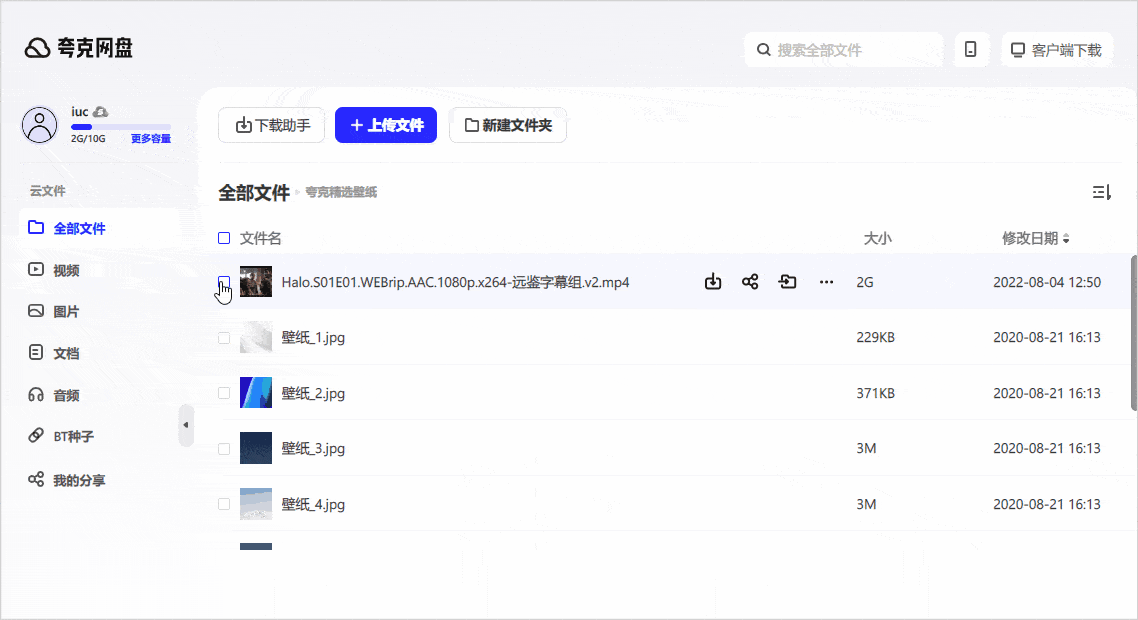1138x620 pixels.
Task: Select 我的分享 in the sidebar
Action: (x=78, y=480)
